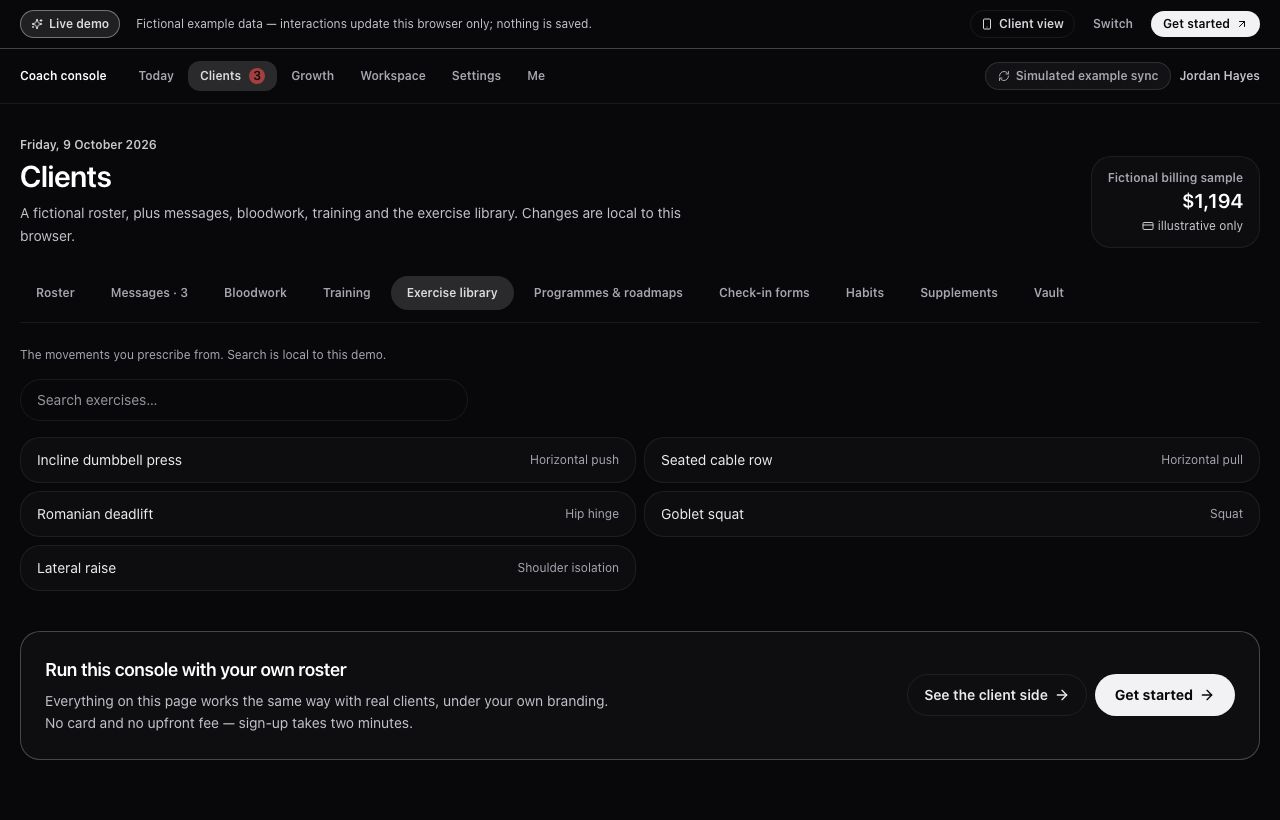The width and height of the screenshot is (1280, 820).
Task: Switch to the Roster tab
Action: 55,293
